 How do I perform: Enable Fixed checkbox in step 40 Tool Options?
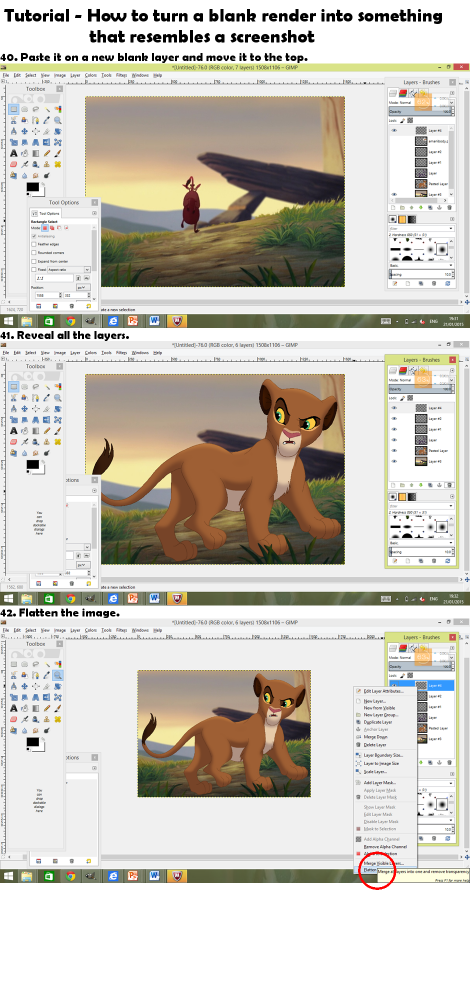(34, 270)
